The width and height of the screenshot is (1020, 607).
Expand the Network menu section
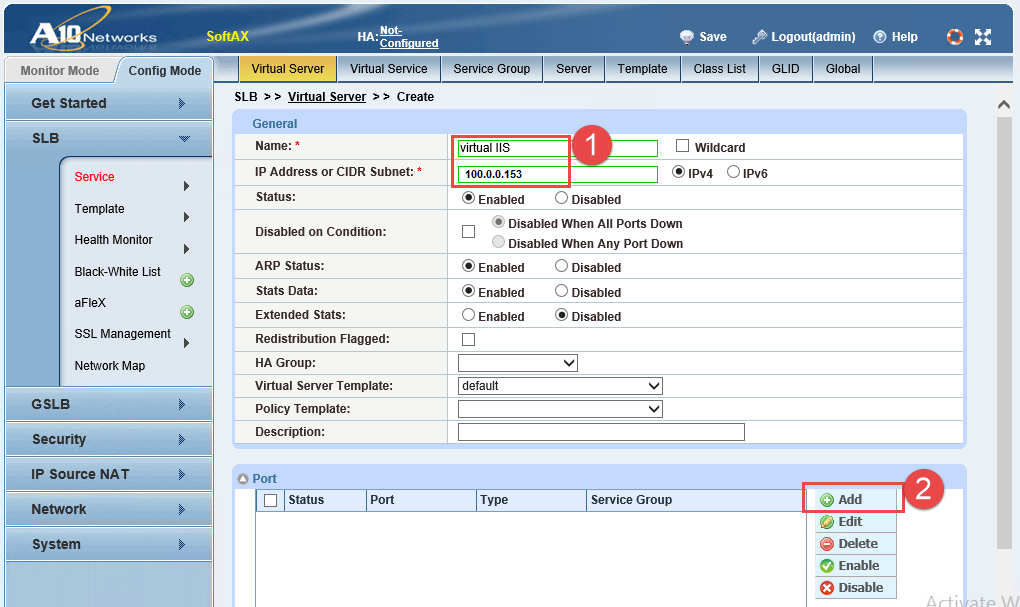coord(109,510)
